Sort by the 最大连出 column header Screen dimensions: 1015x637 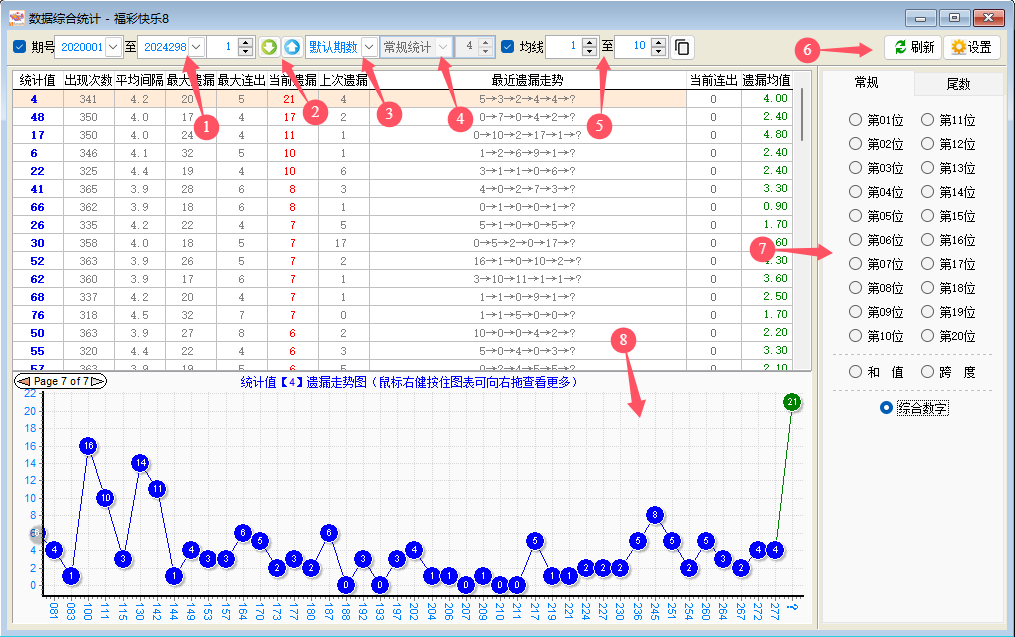241,80
